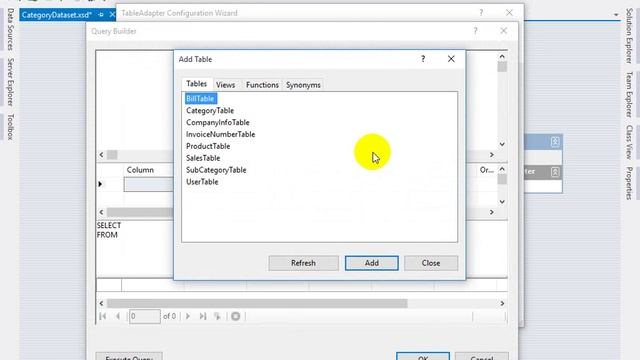Close the Add Table dialog with X
The image size is (640, 360).
[451, 59]
